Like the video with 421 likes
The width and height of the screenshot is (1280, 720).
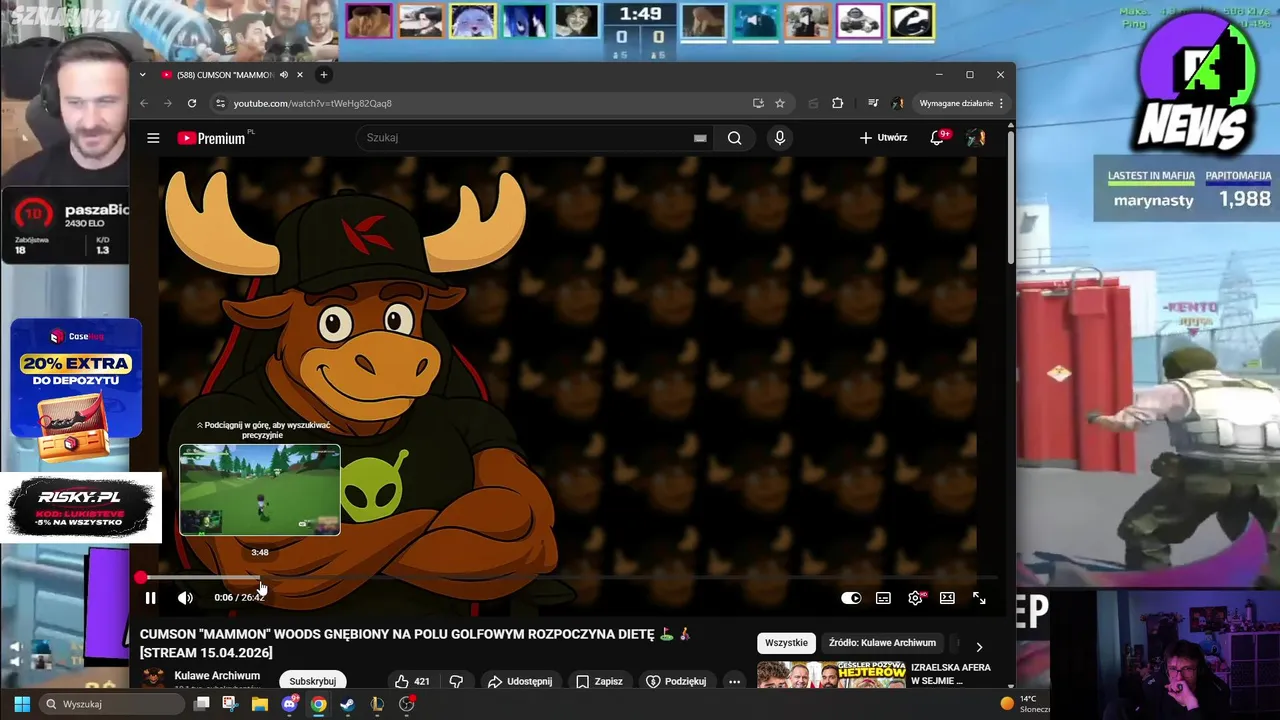(411, 681)
